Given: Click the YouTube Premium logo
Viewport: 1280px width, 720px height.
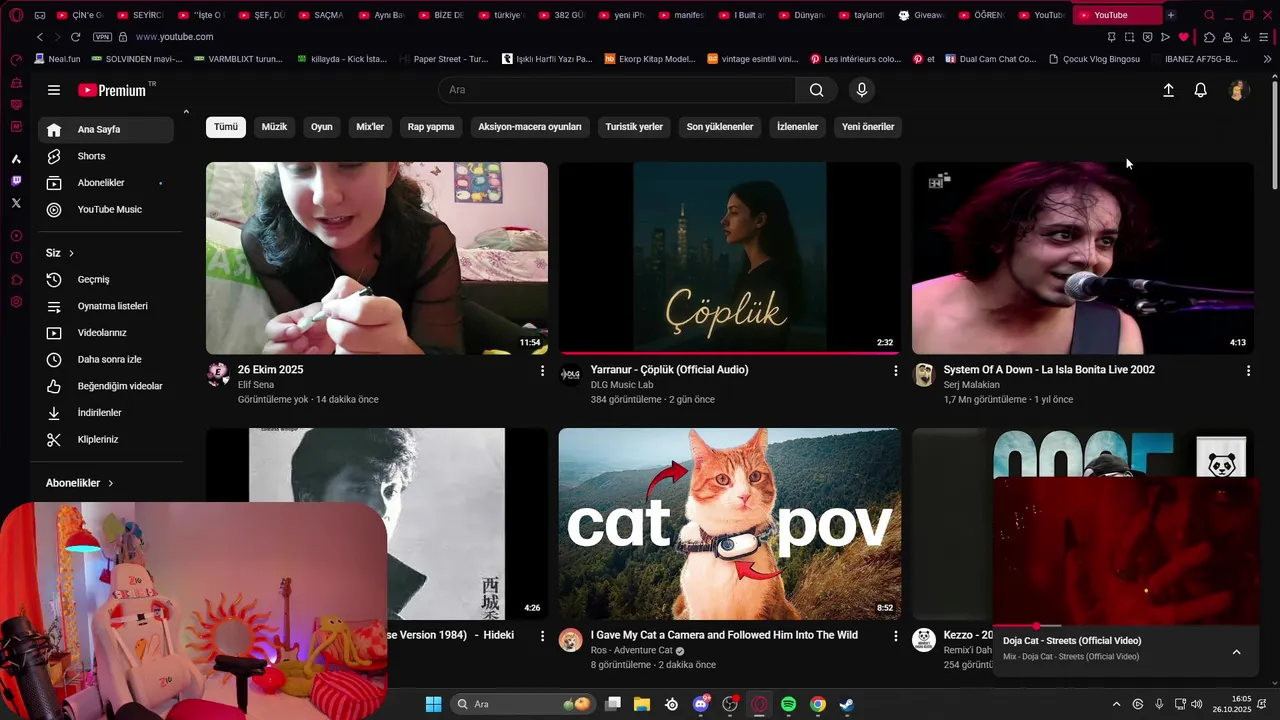Looking at the screenshot, I should coord(112,90).
